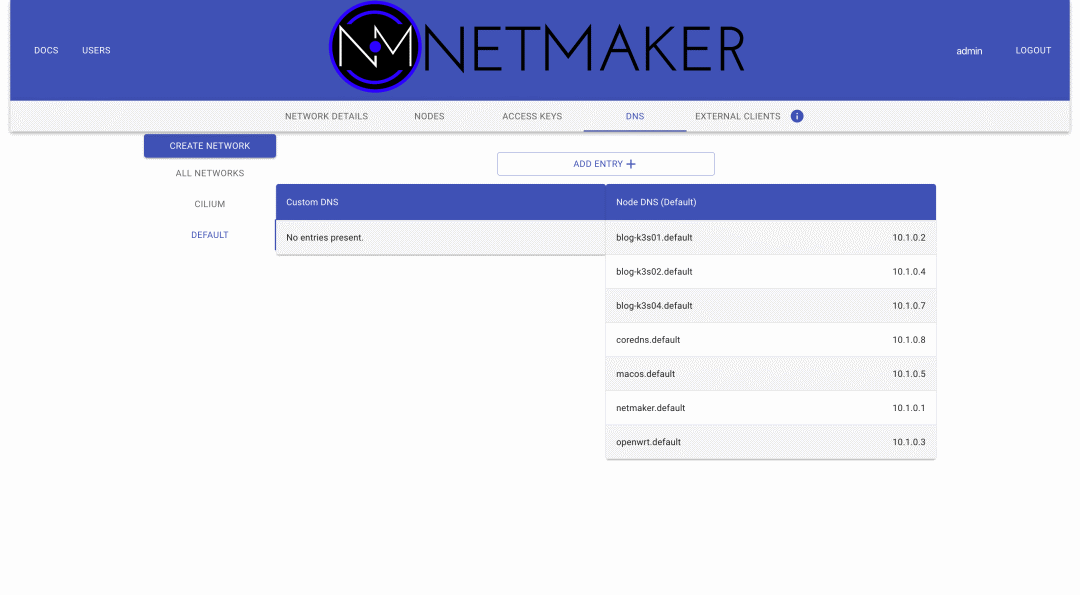Image resolution: width=1080 pixels, height=595 pixels.
Task: Click the IP address 10.1.0.4
Action: [x=909, y=272]
